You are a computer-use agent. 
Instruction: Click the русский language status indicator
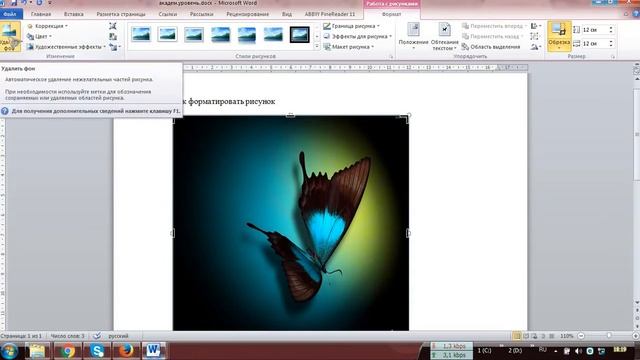118,336
